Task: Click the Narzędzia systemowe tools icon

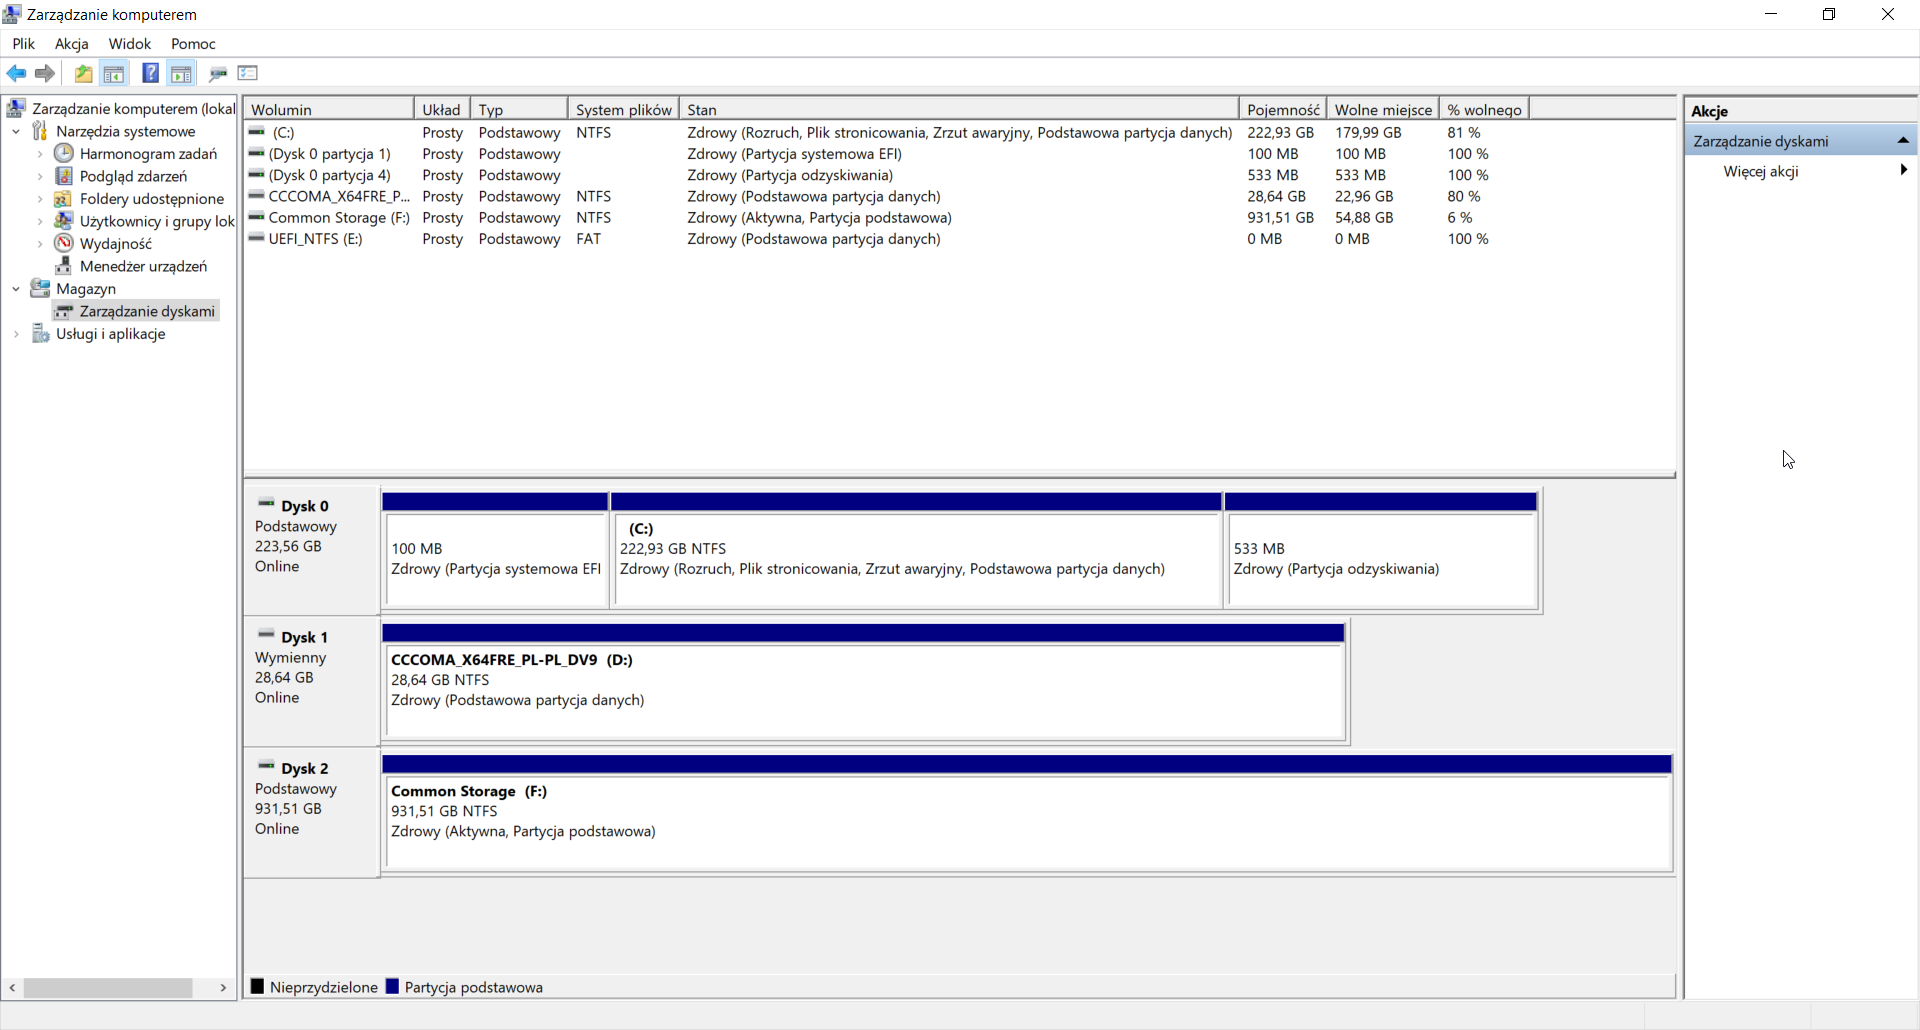Action: [40, 131]
